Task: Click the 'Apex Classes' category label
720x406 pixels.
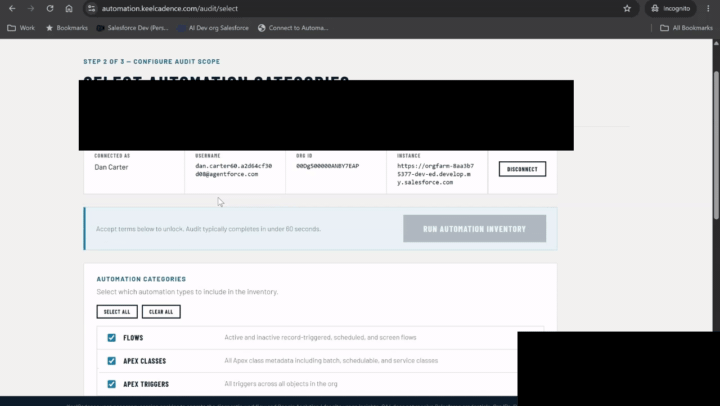Action: [x=145, y=361]
